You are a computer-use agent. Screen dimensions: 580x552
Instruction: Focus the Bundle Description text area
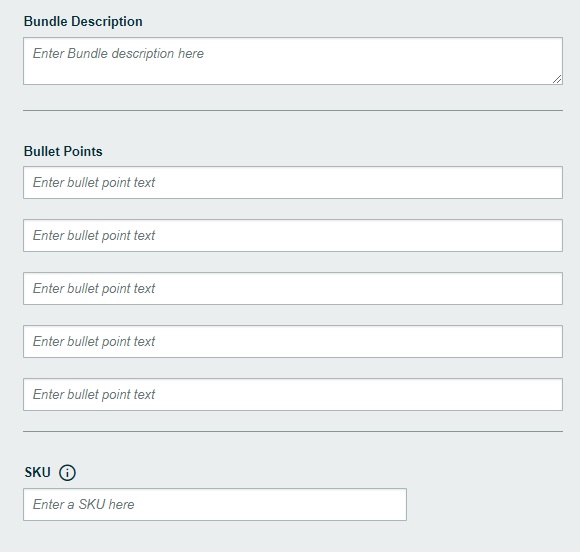click(293, 61)
